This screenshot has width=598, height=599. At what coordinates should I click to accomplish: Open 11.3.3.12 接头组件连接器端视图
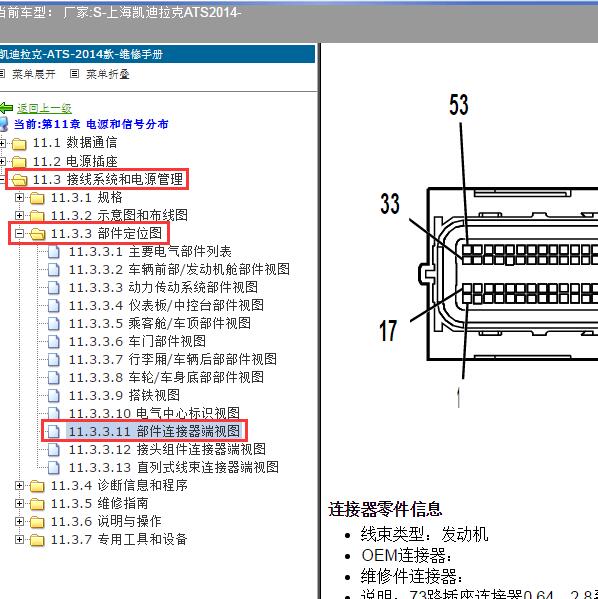[167, 449]
